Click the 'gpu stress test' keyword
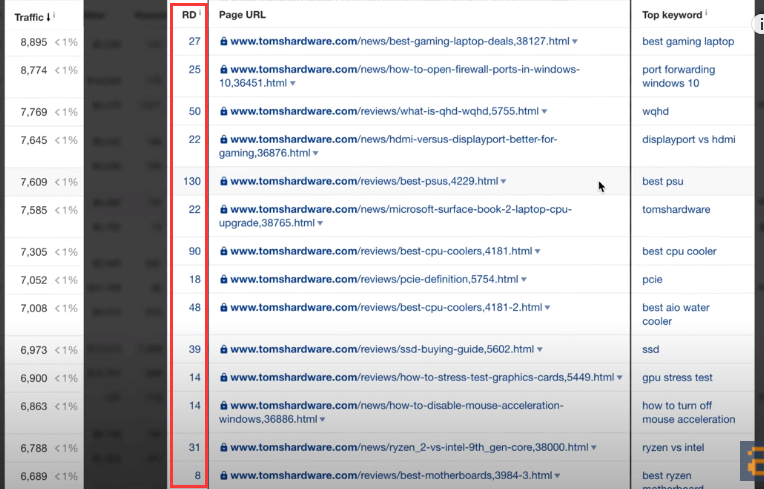The width and height of the screenshot is (764, 489). point(677,378)
